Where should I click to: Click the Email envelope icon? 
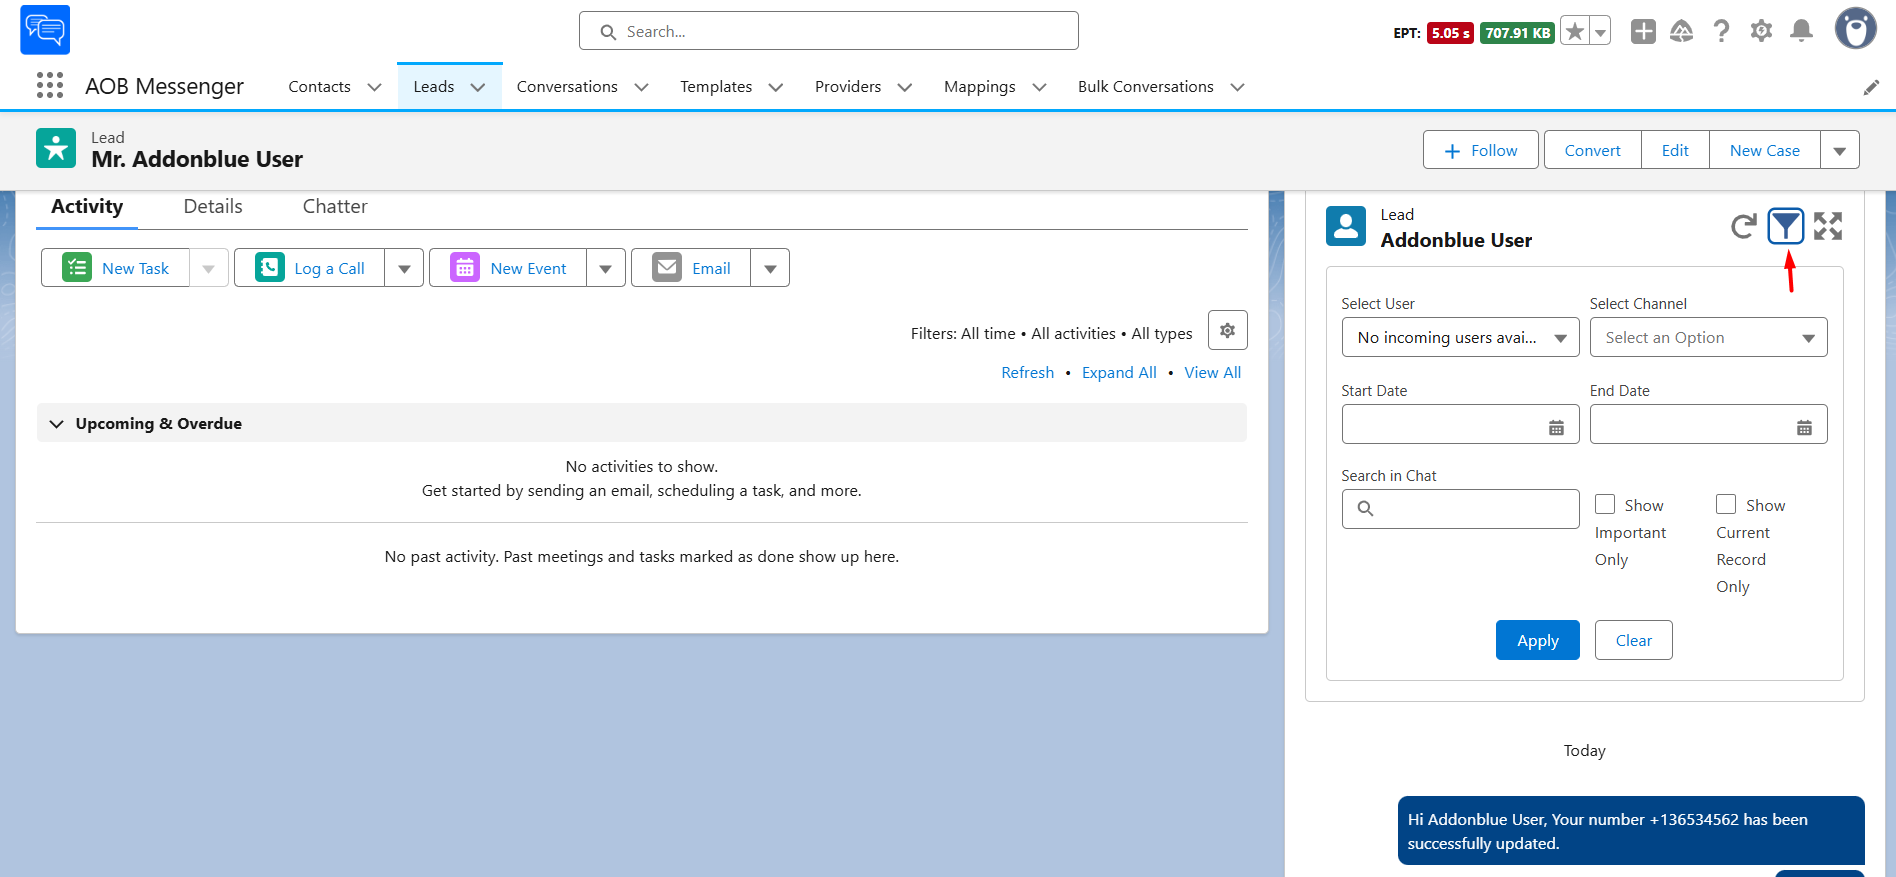(667, 267)
